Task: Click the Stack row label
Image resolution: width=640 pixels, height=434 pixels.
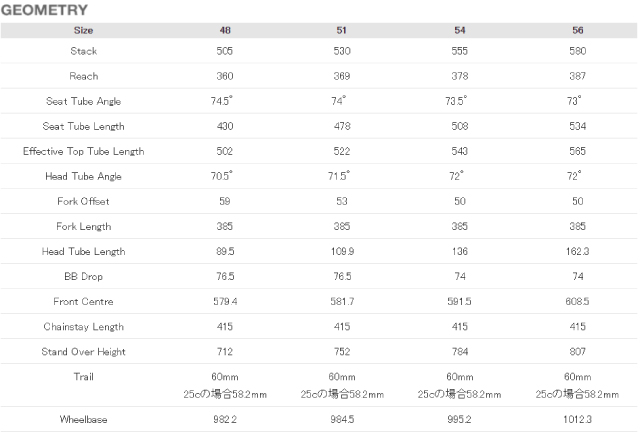Action: pyautogui.click(x=84, y=51)
